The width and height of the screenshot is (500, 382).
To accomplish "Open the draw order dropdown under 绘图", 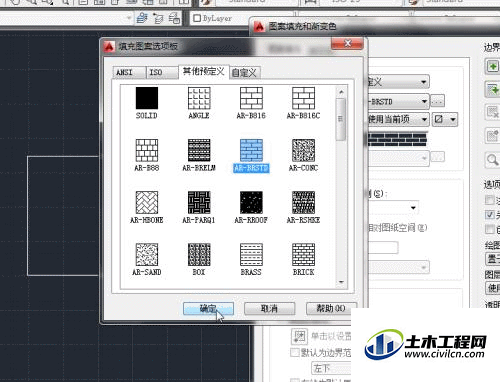I will point(493,259).
